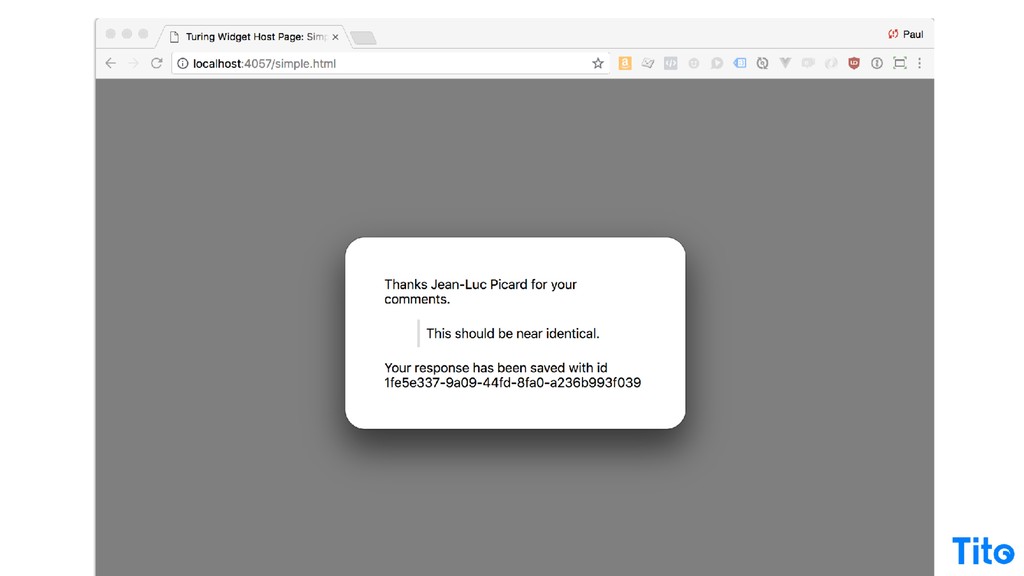This screenshot has width=1024, height=576.
Task: Click the browser forward arrow
Action: [x=133, y=63]
